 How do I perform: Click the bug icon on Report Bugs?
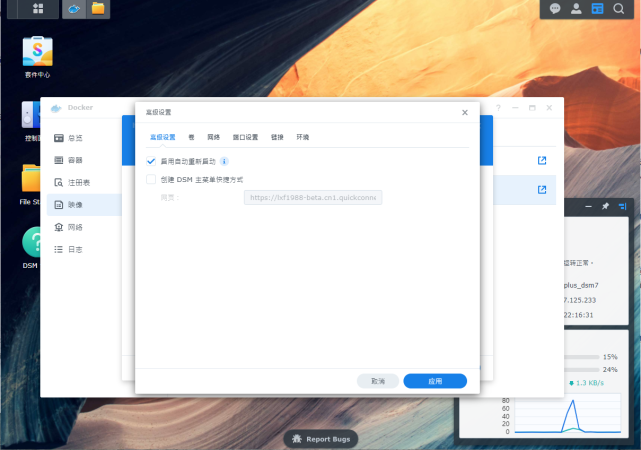(297, 439)
